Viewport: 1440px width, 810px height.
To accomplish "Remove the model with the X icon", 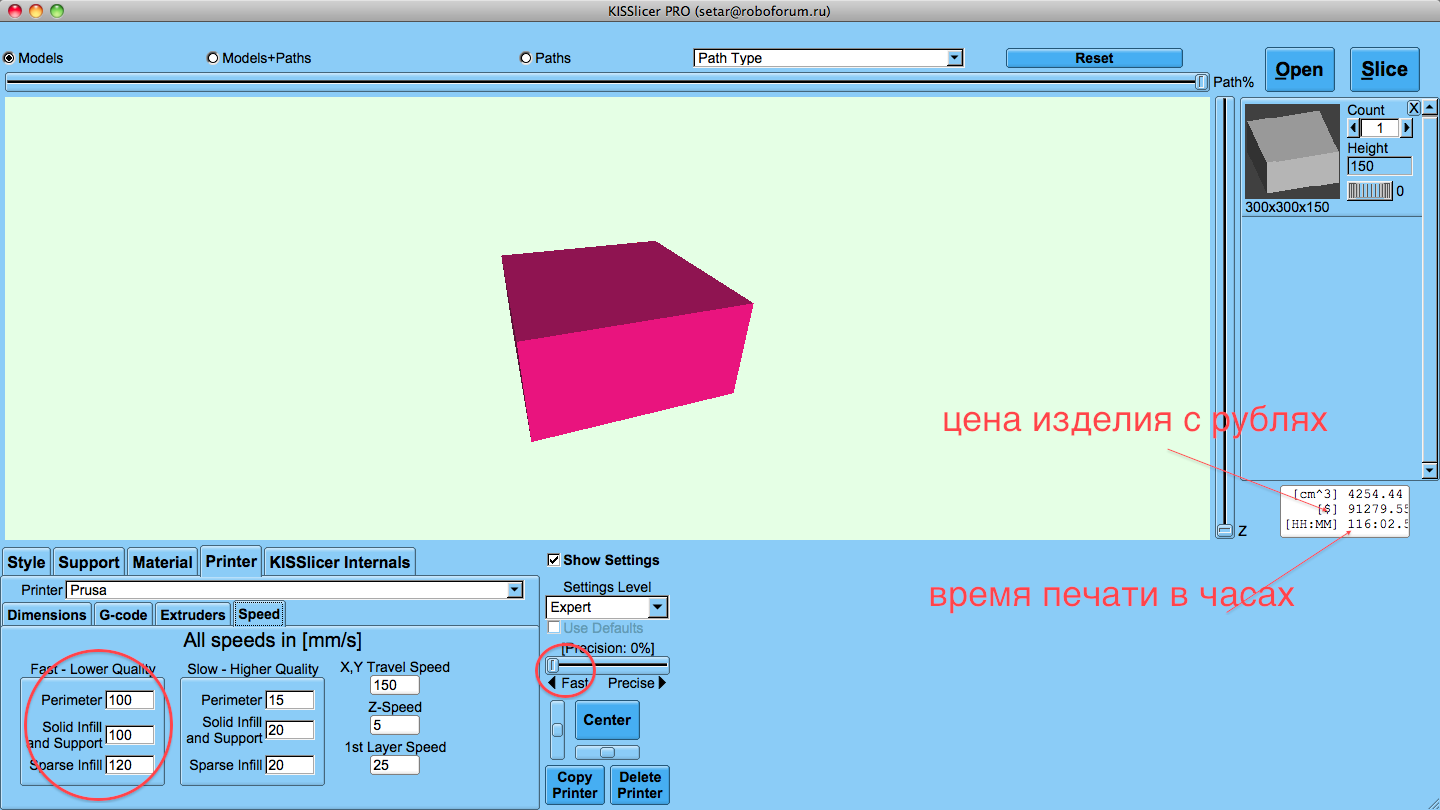I will click(x=1413, y=108).
